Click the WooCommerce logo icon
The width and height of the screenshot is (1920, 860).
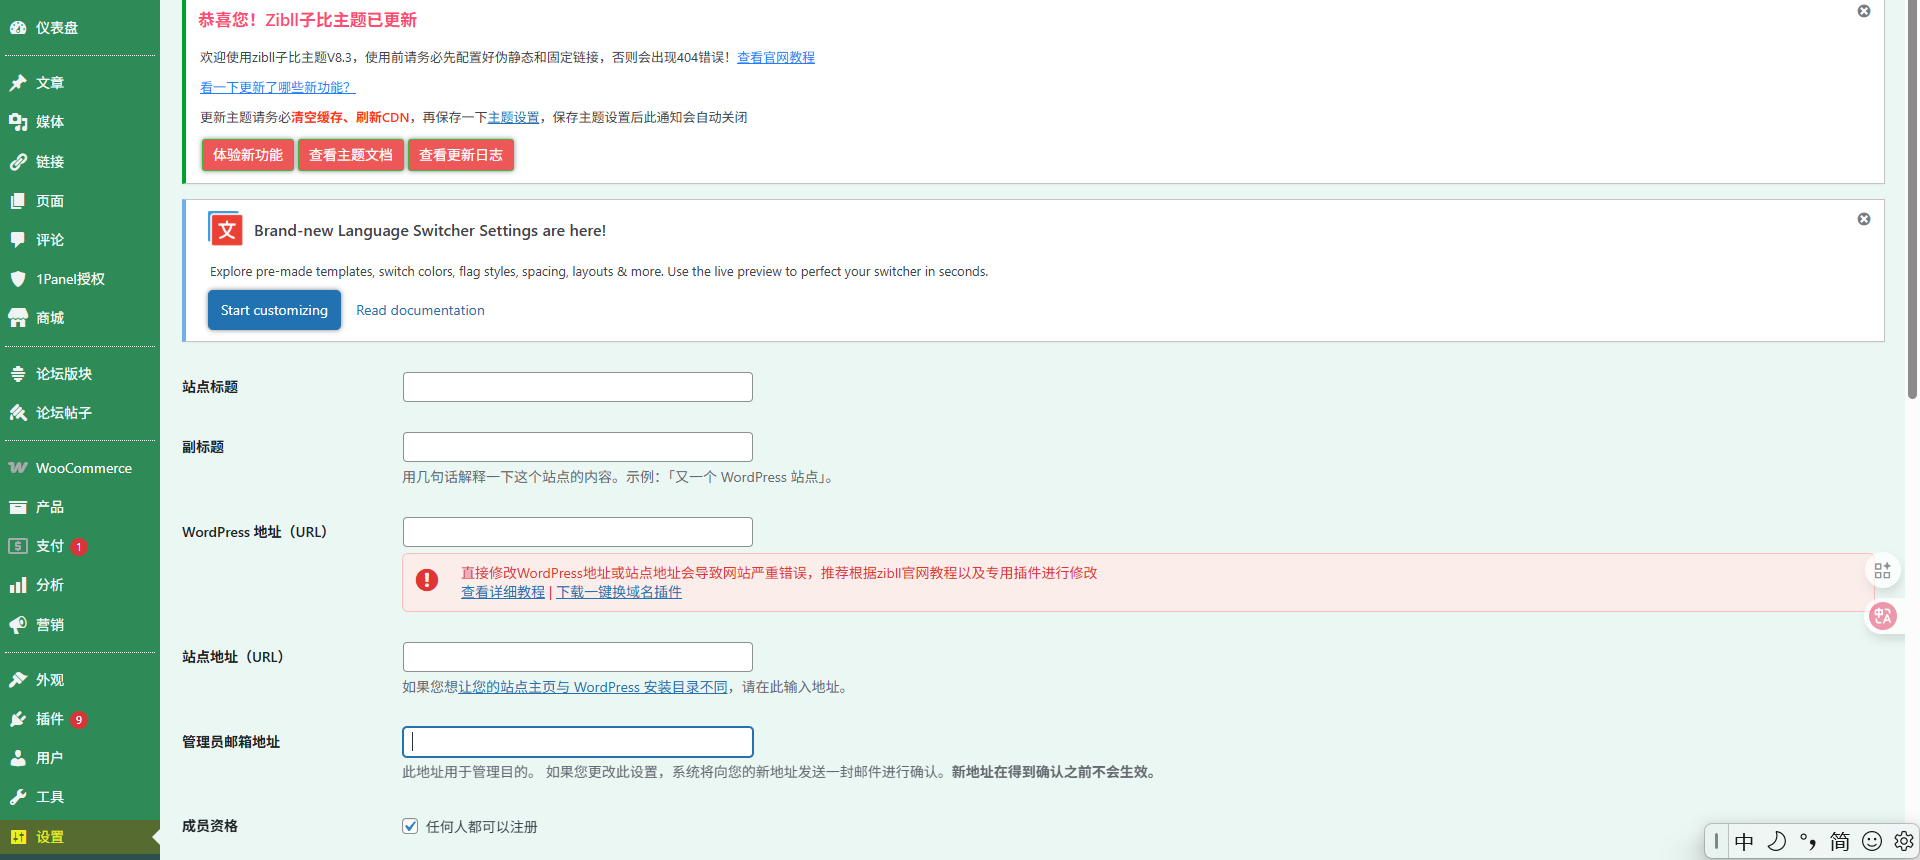[x=18, y=468]
